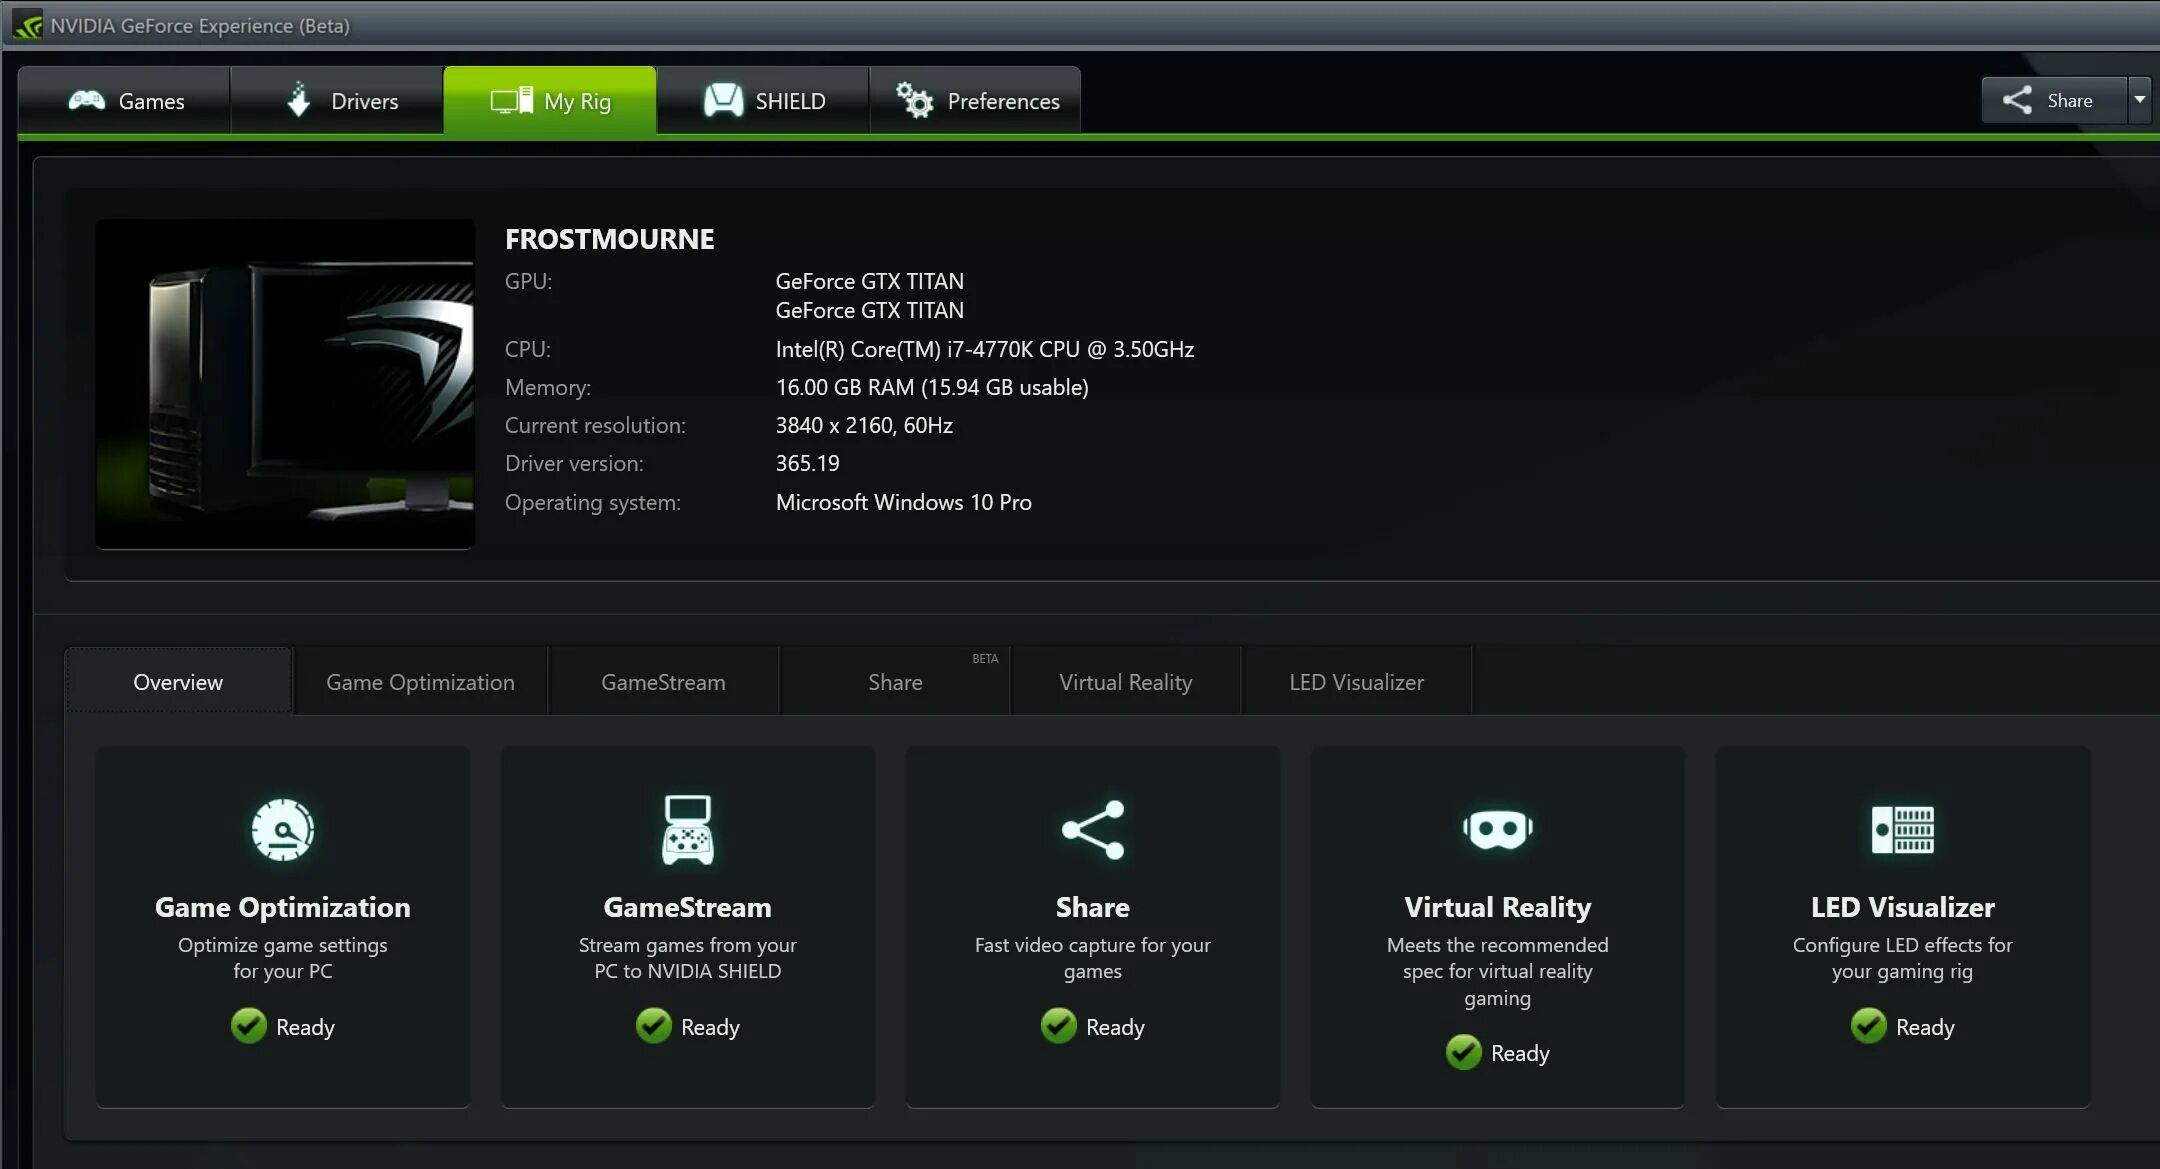
Task: Select the Overview sub-tab
Action: point(179,682)
